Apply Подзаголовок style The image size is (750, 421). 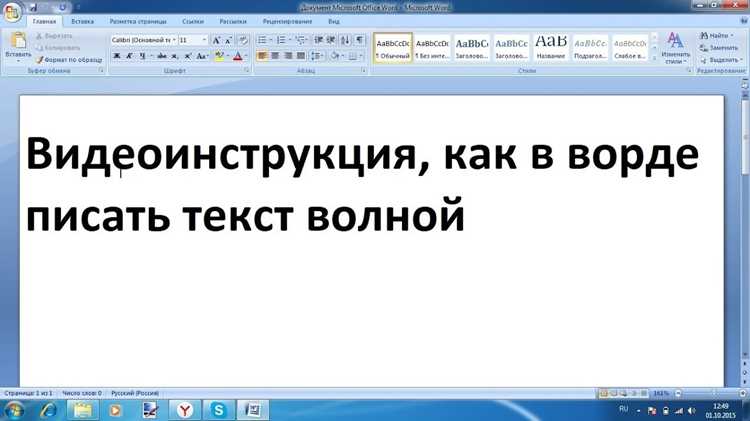[590, 48]
